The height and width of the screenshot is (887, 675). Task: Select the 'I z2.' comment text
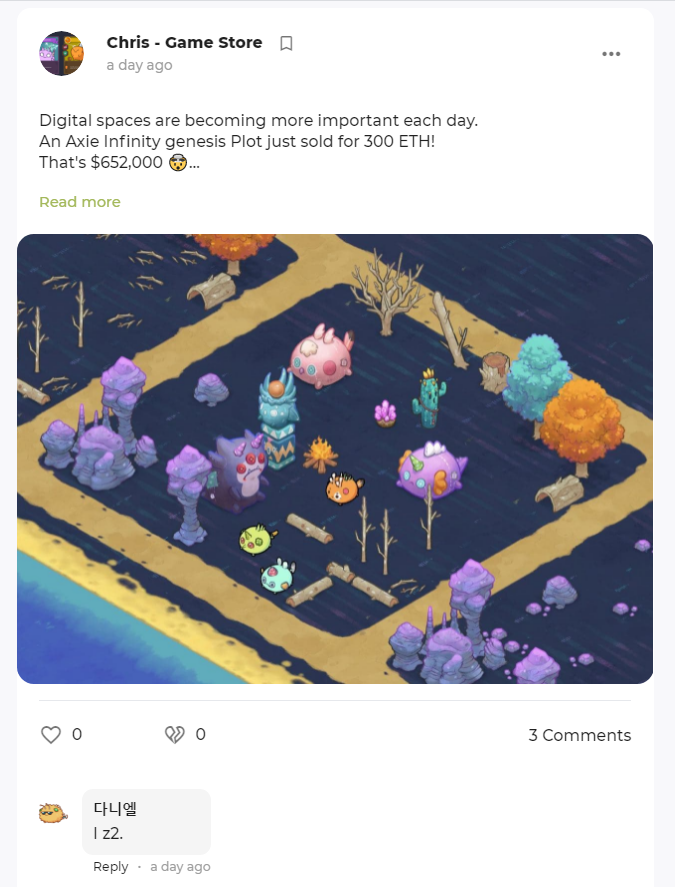(x=108, y=833)
